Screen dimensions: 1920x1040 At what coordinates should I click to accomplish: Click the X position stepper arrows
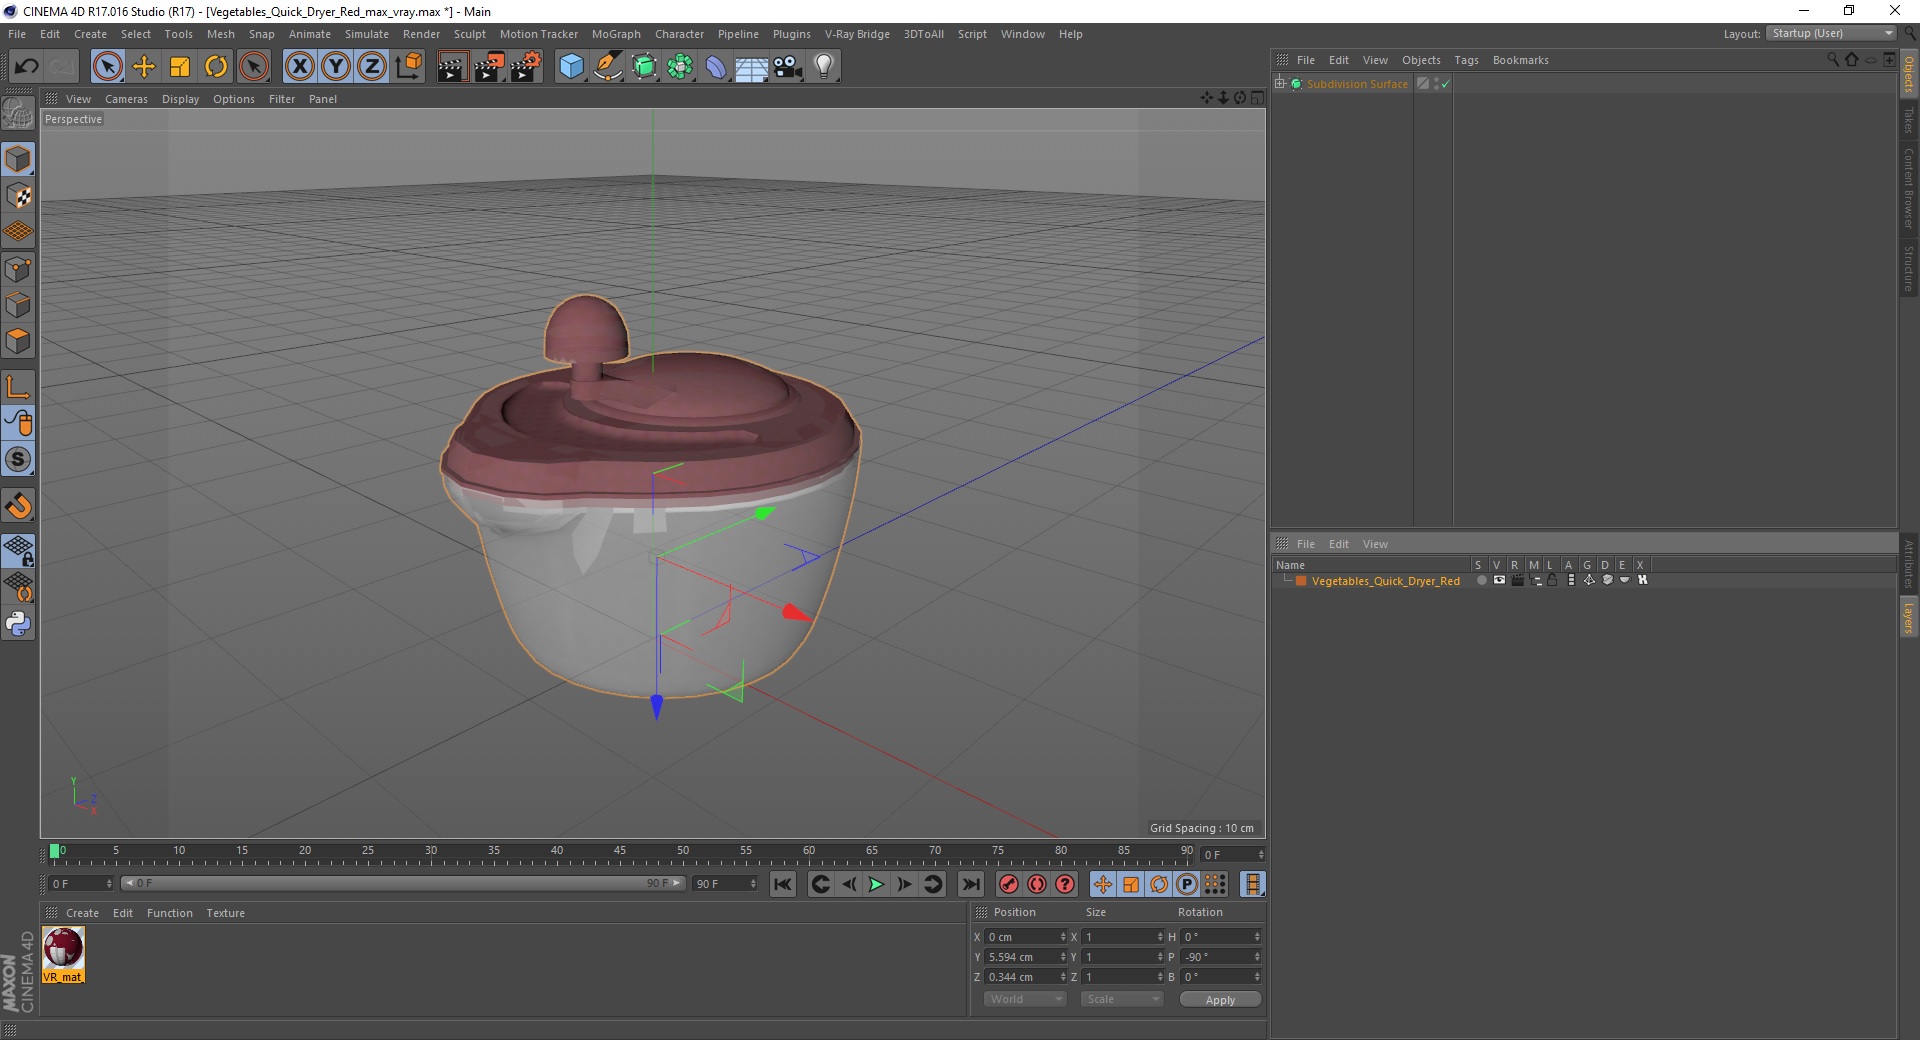pos(1063,937)
